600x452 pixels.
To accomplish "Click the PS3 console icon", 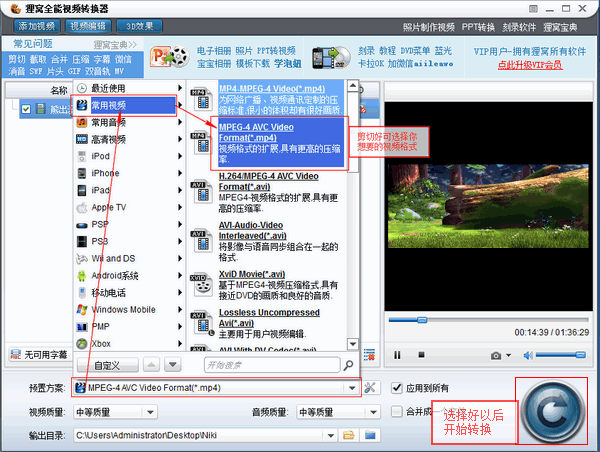I will pos(82,242).
